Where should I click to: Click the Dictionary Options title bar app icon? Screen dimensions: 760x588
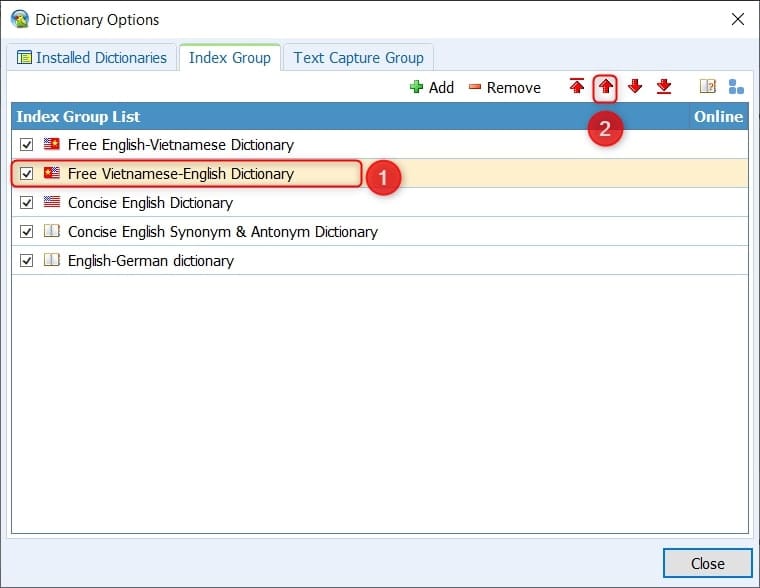[20, 19]
